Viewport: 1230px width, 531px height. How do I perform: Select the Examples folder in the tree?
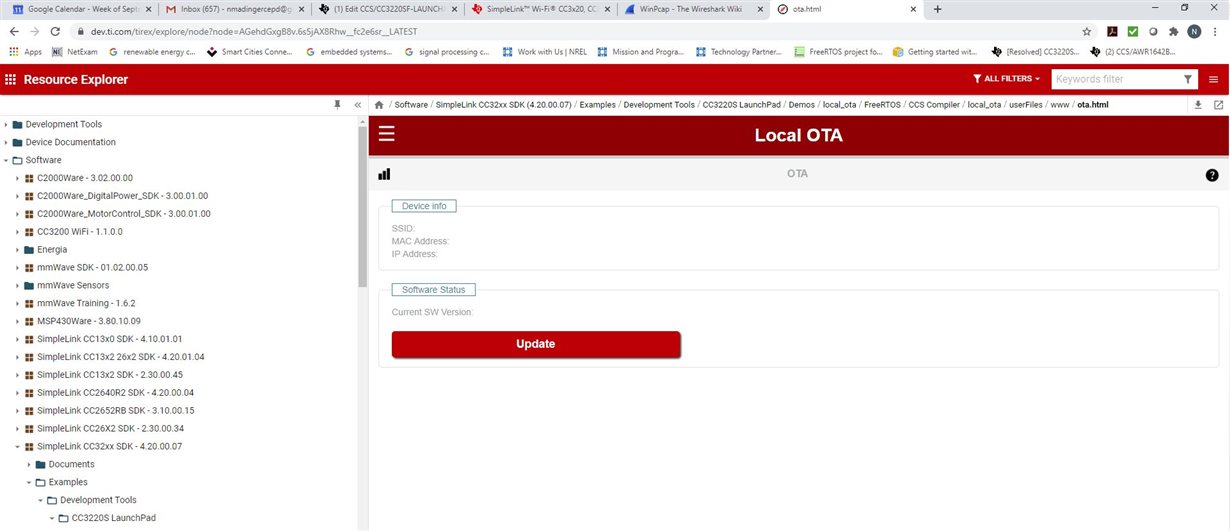[68, 482]
